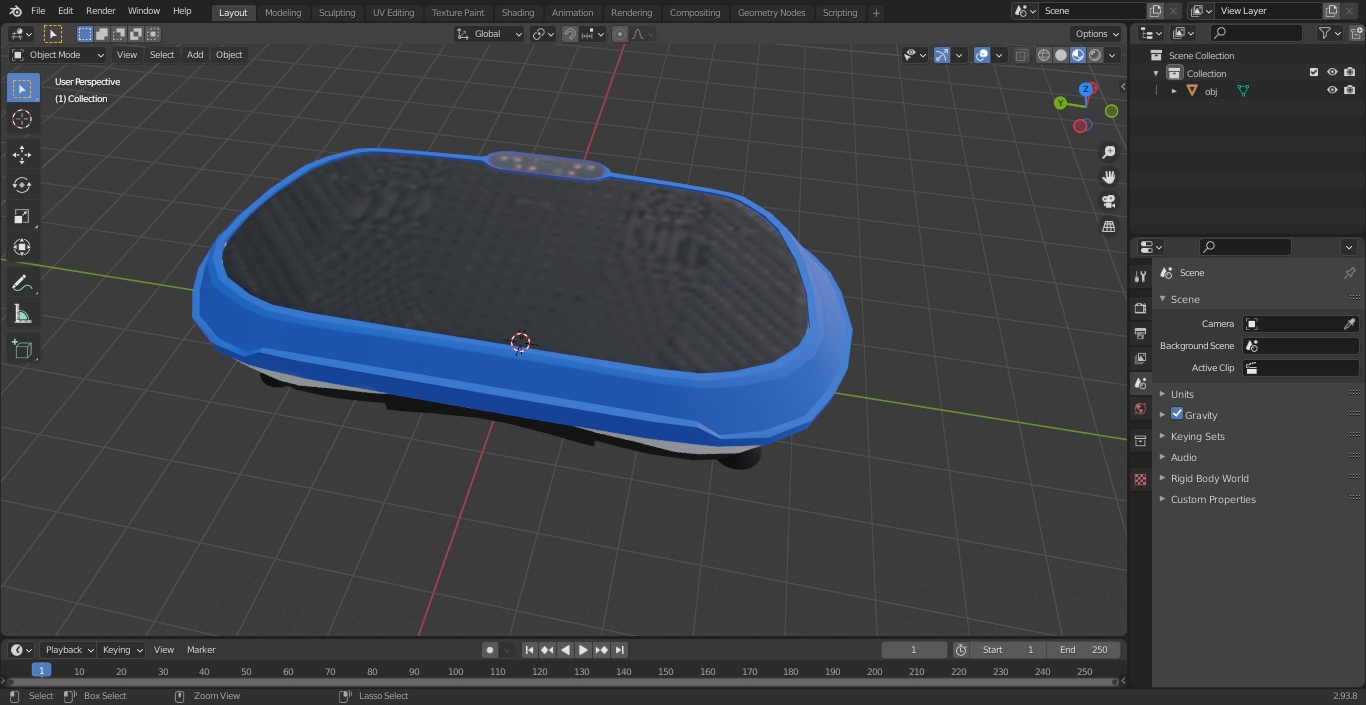Toggle X-Ray mode in viewport header
The image size is (1366, 705).
(x=1021, y=55)
